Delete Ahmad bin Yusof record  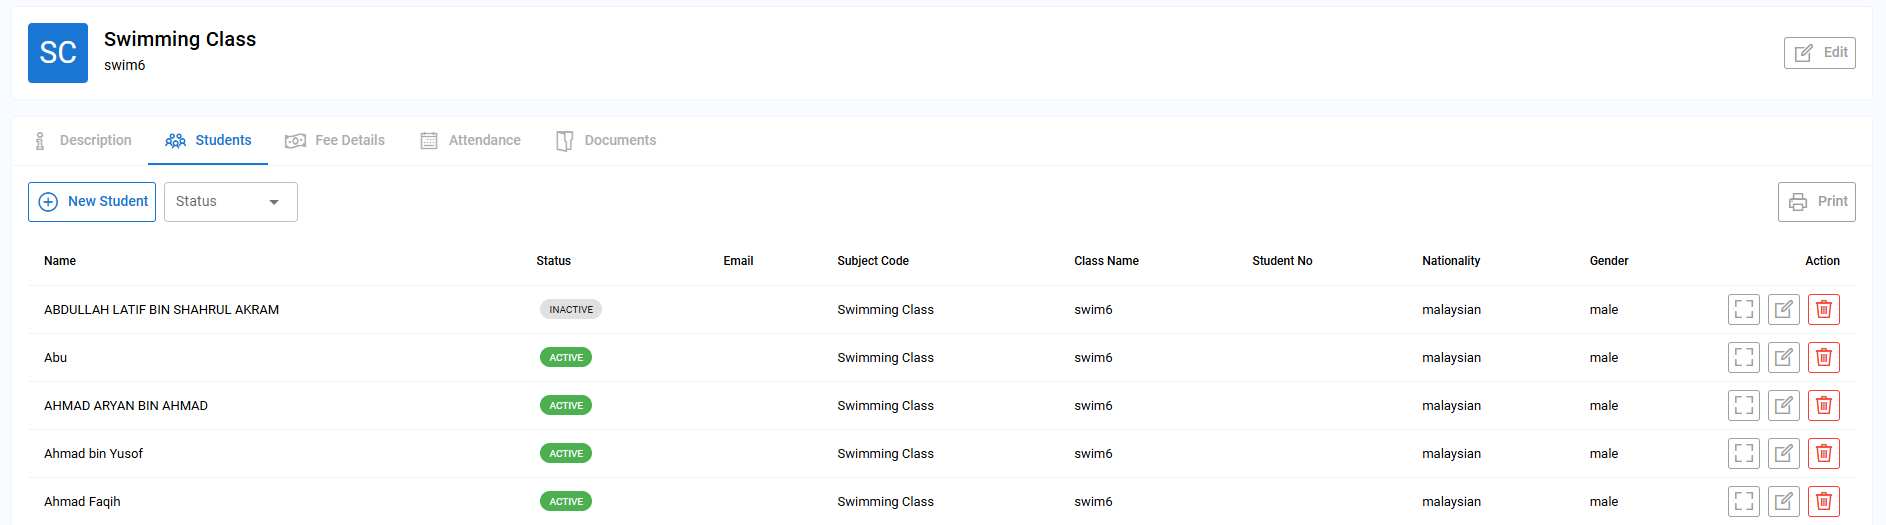pyautogui.click(x=1823, y=453)
